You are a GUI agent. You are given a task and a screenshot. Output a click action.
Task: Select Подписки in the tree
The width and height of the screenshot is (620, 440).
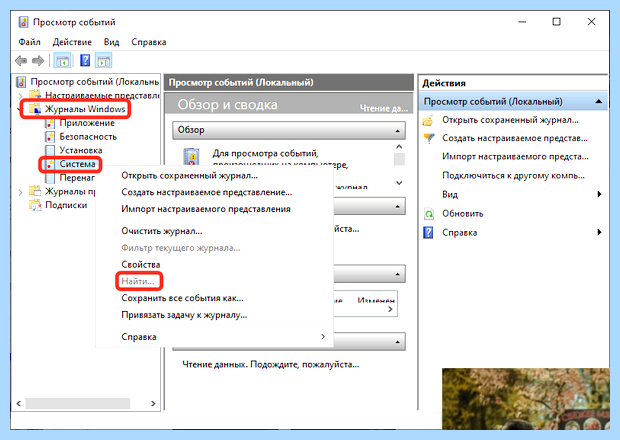tap(66, 205)
